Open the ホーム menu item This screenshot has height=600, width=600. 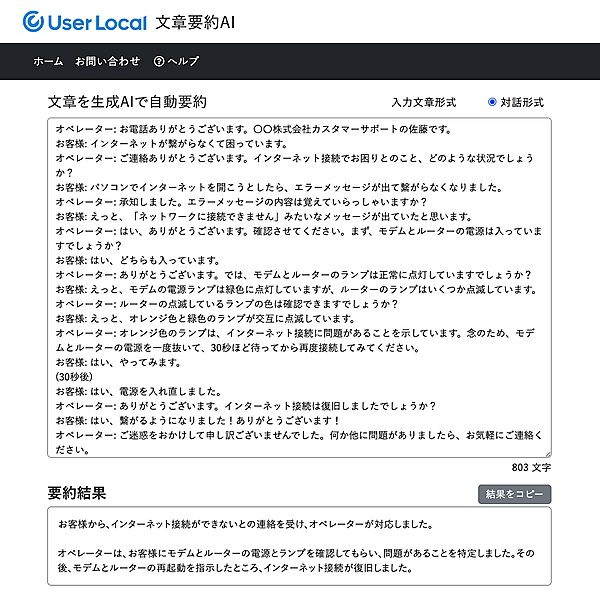(x=48, y=61)
